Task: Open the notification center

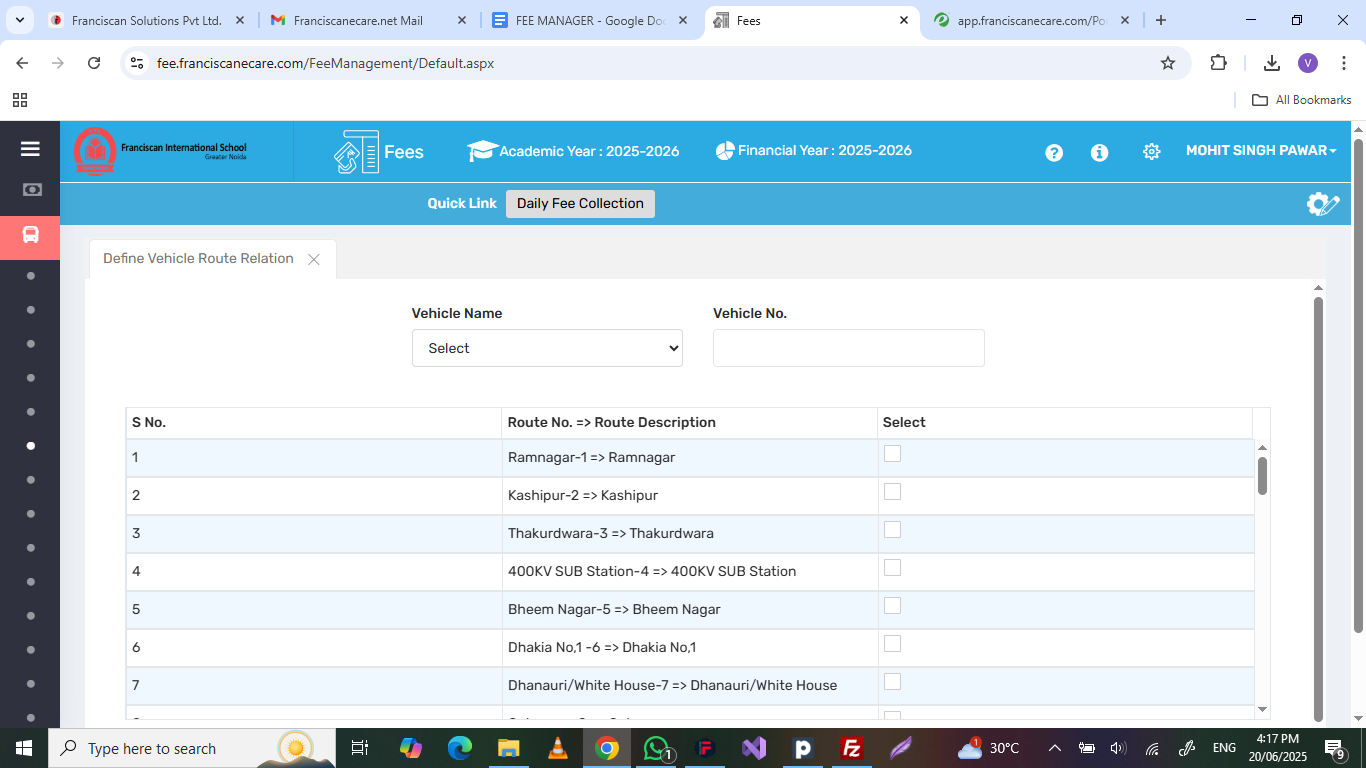Action: pos(1335,748)
